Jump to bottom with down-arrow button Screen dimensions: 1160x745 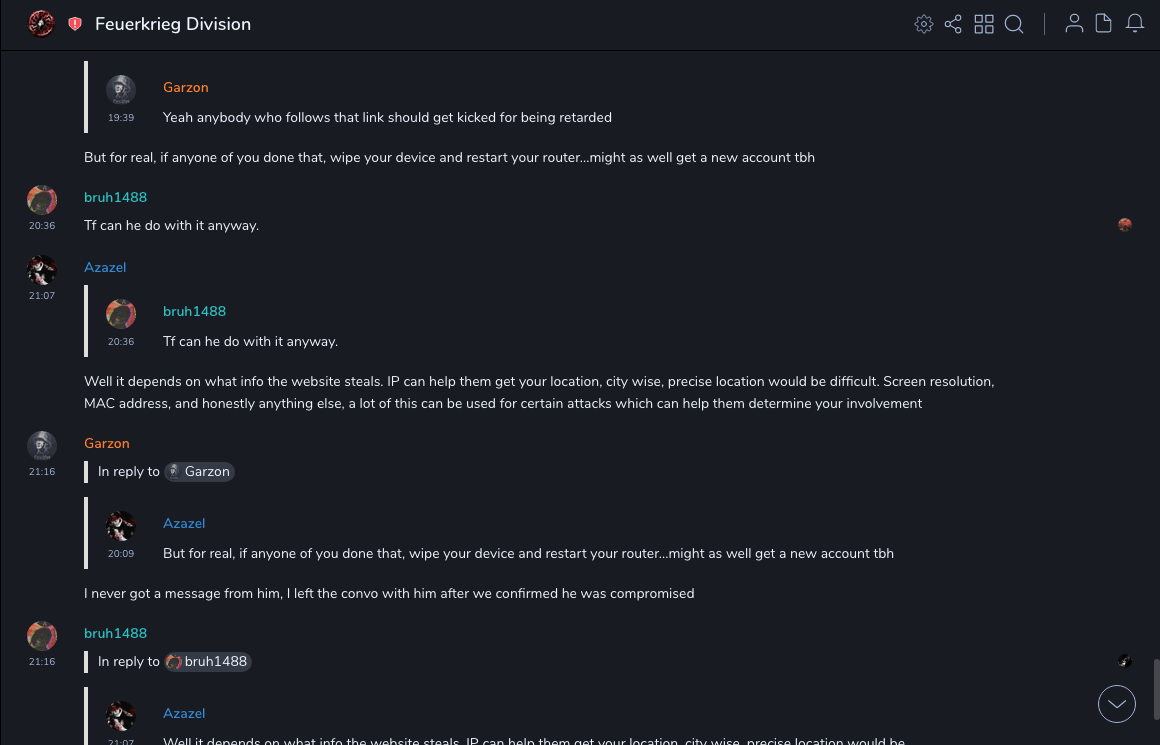[1117, 704]
